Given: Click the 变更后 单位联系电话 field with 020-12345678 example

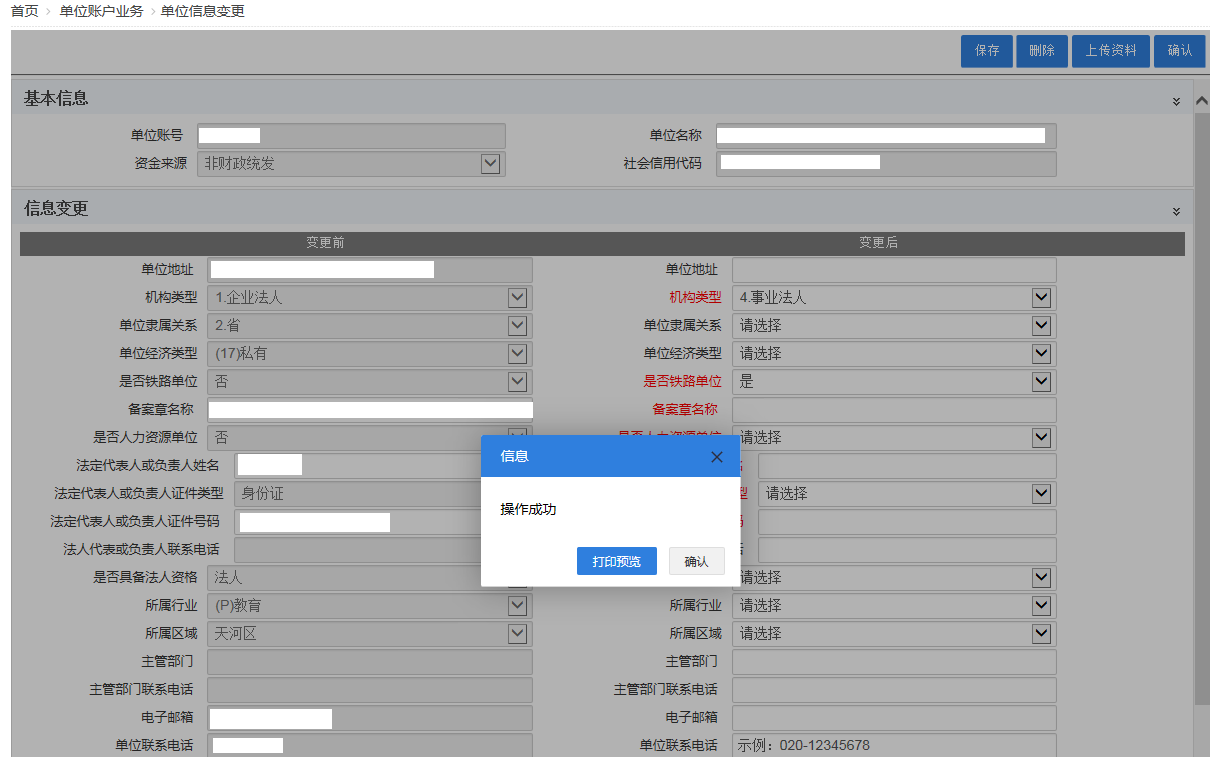Looking at the screenshot, I should (894, 746).
